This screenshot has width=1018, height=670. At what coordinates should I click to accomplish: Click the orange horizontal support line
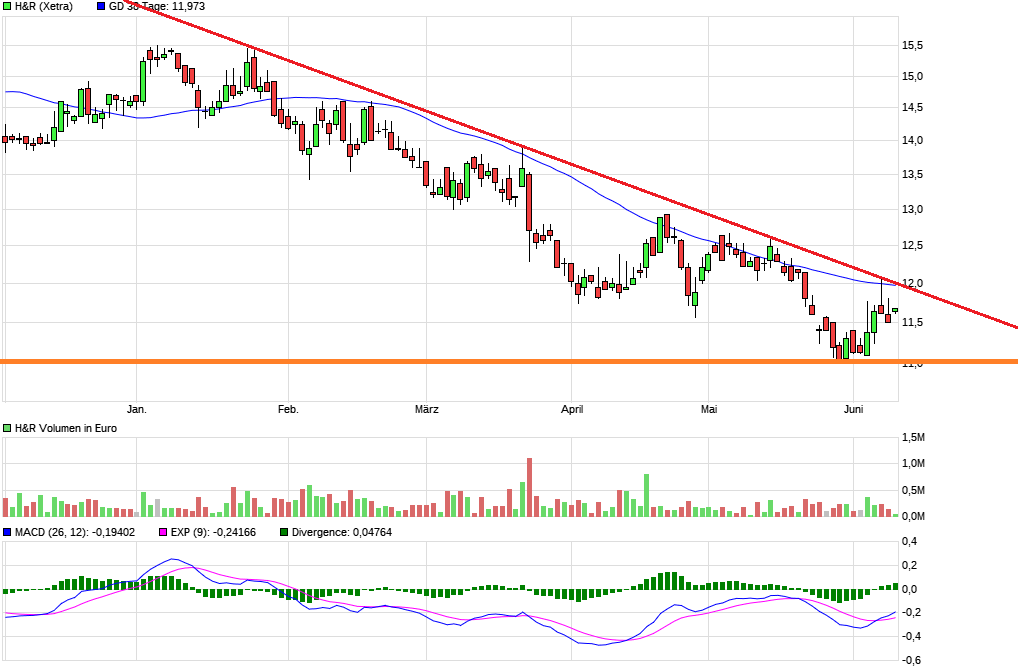point(500,361)
